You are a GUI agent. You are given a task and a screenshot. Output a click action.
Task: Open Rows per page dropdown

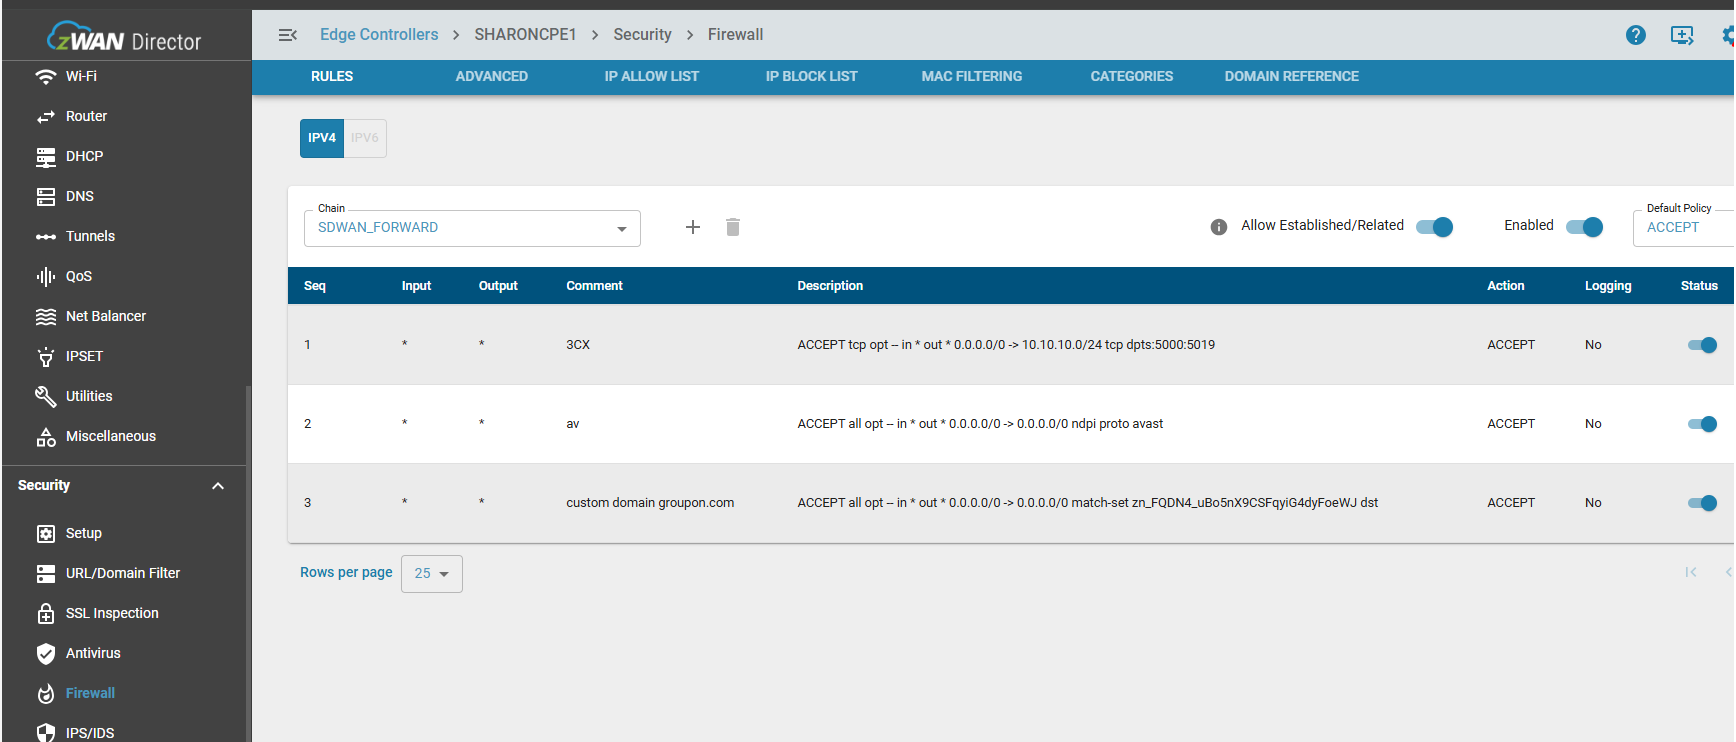(432, 574)
